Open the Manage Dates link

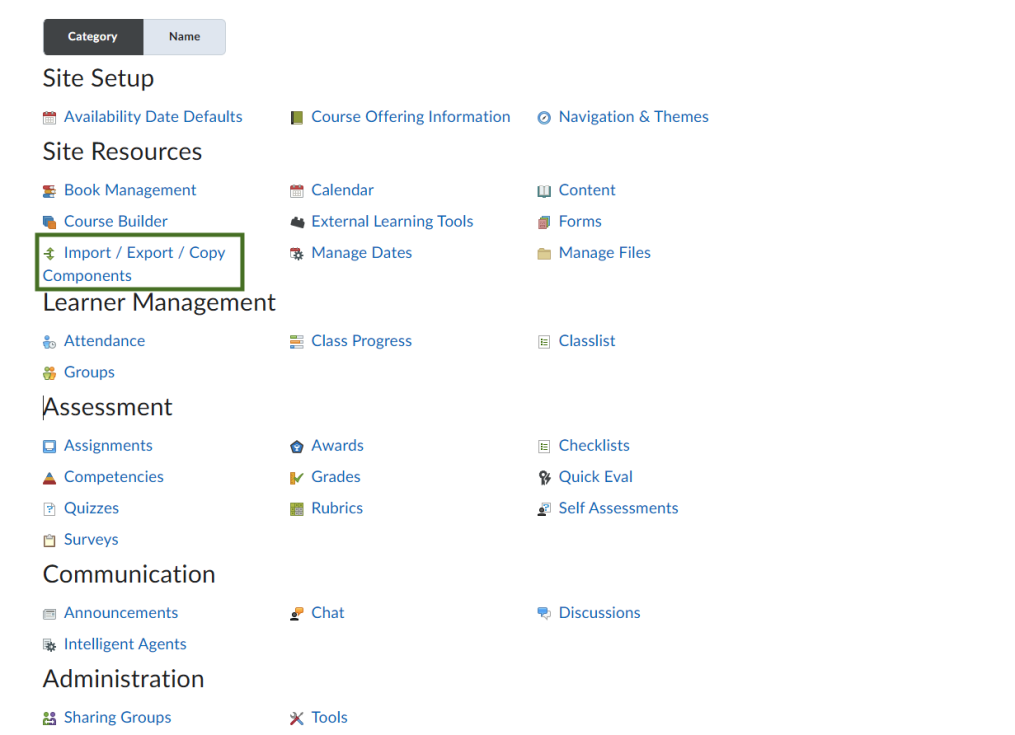[362, 253]
